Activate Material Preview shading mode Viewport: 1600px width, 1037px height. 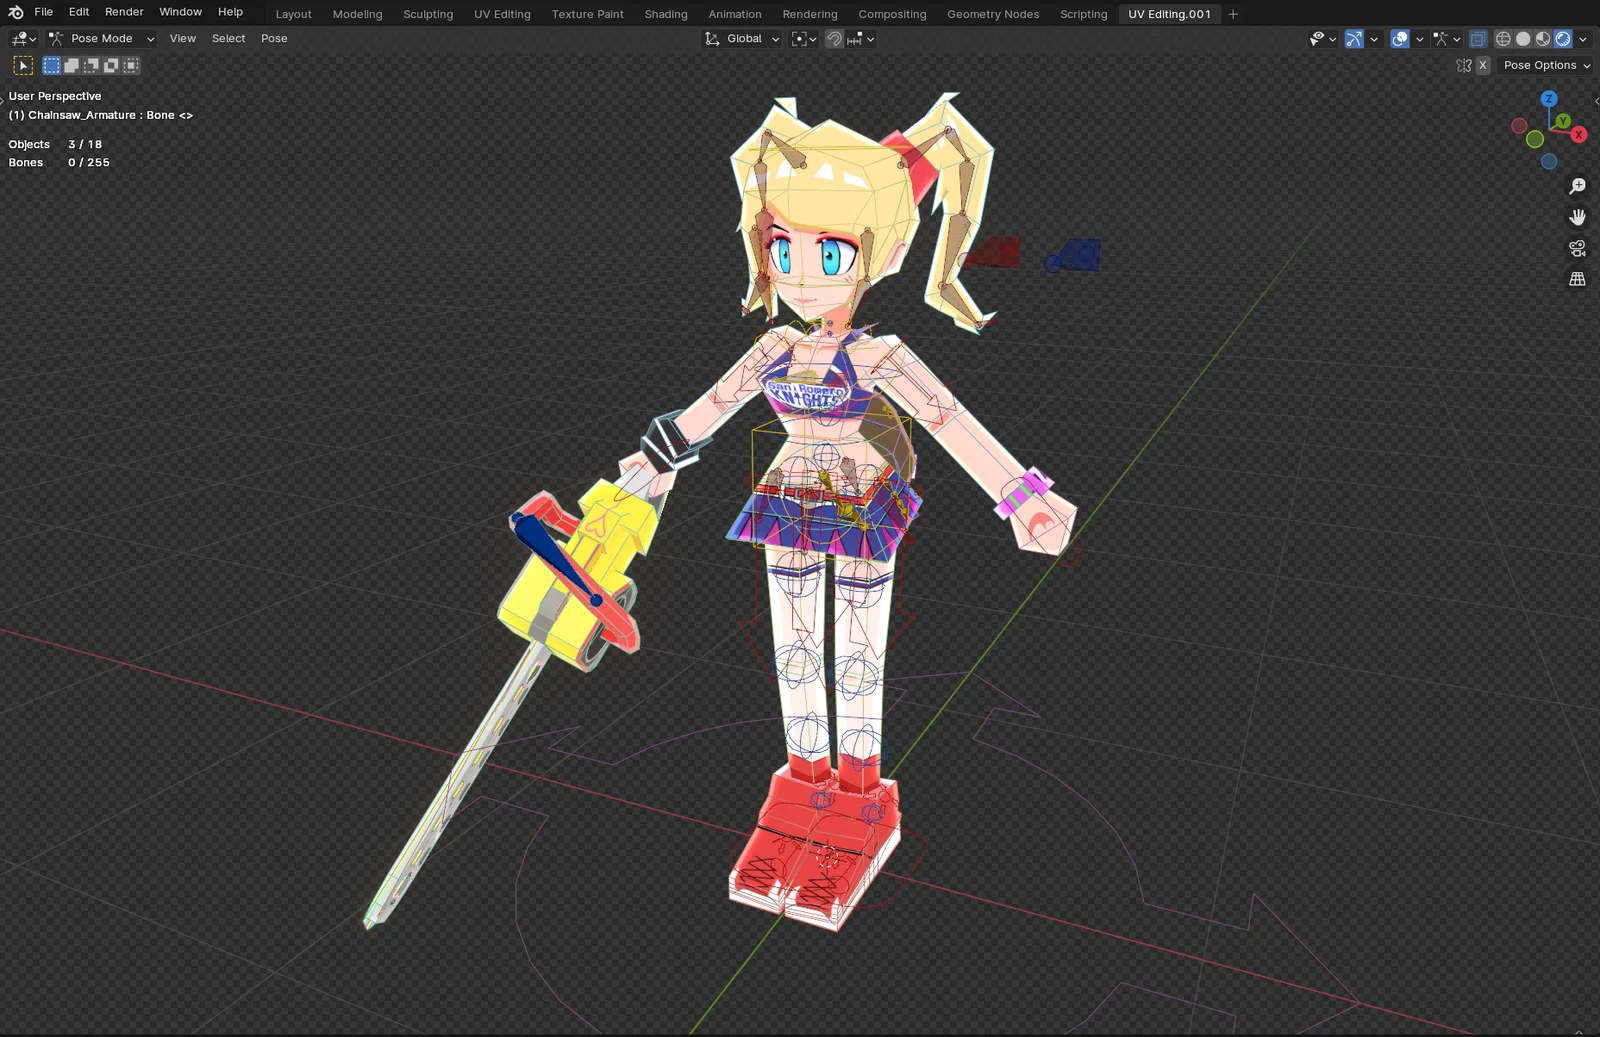click(x=1543, y=39)
